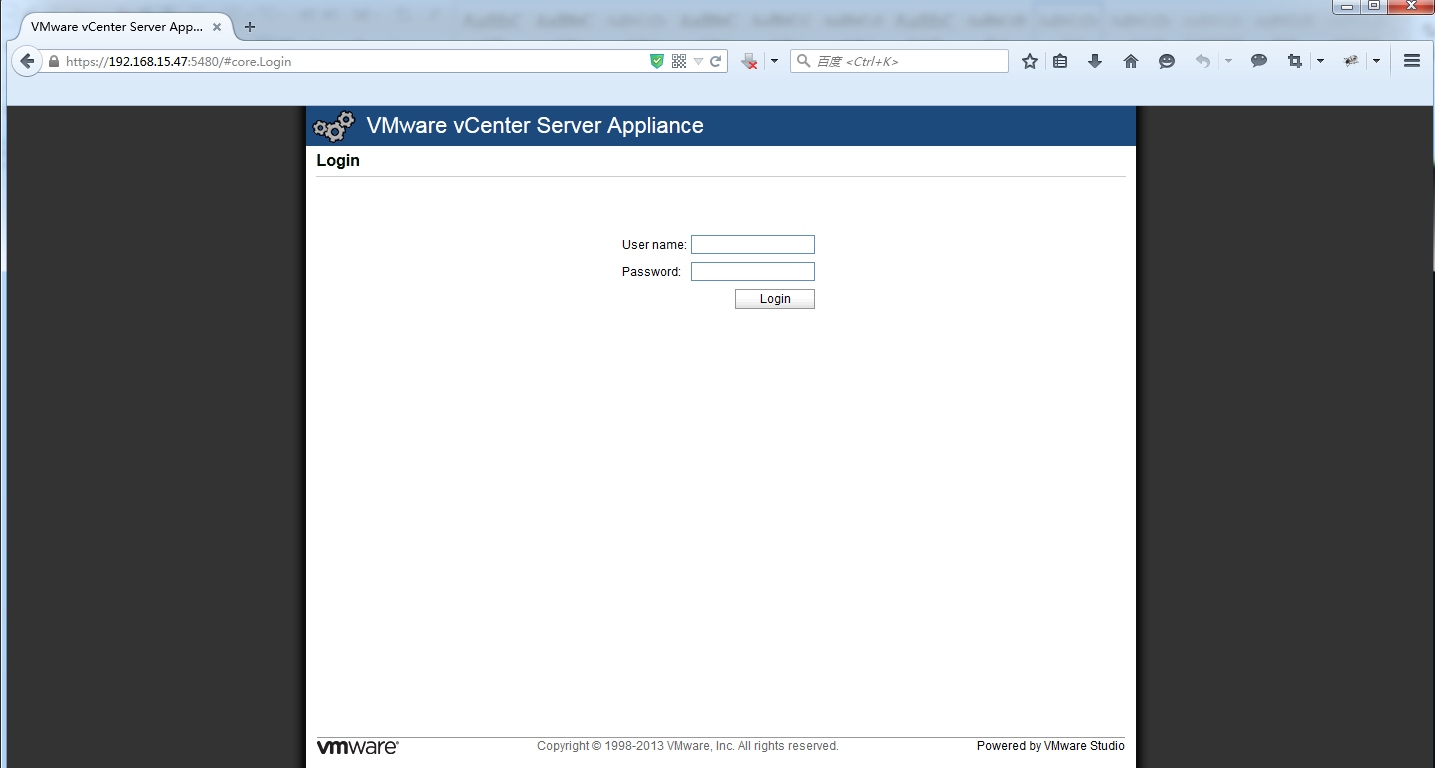
Task: Click the "User name:" label
Action: pyautogui.click(x=654, y=245)
